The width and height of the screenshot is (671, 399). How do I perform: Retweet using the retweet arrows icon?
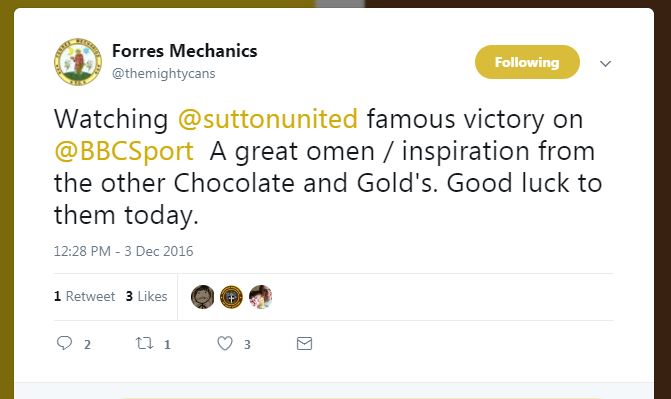coord(144,343)
